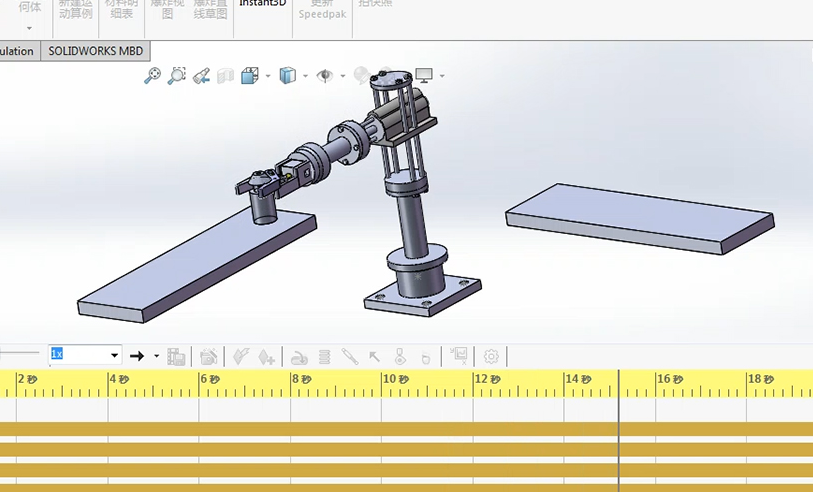The height and width of the screenshot is (492, 813).
Task: Click the 12 秒 mark on timeline ruler
Action: pos(487,379)
